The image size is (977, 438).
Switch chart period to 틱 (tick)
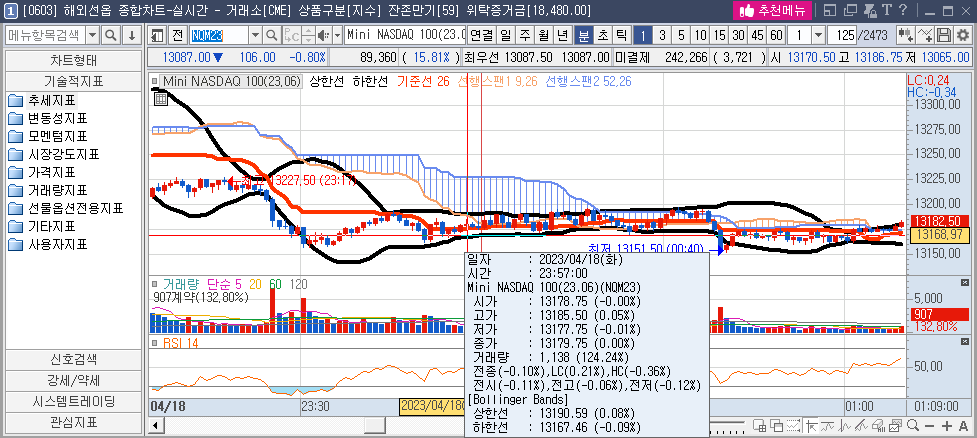(621, 35)
